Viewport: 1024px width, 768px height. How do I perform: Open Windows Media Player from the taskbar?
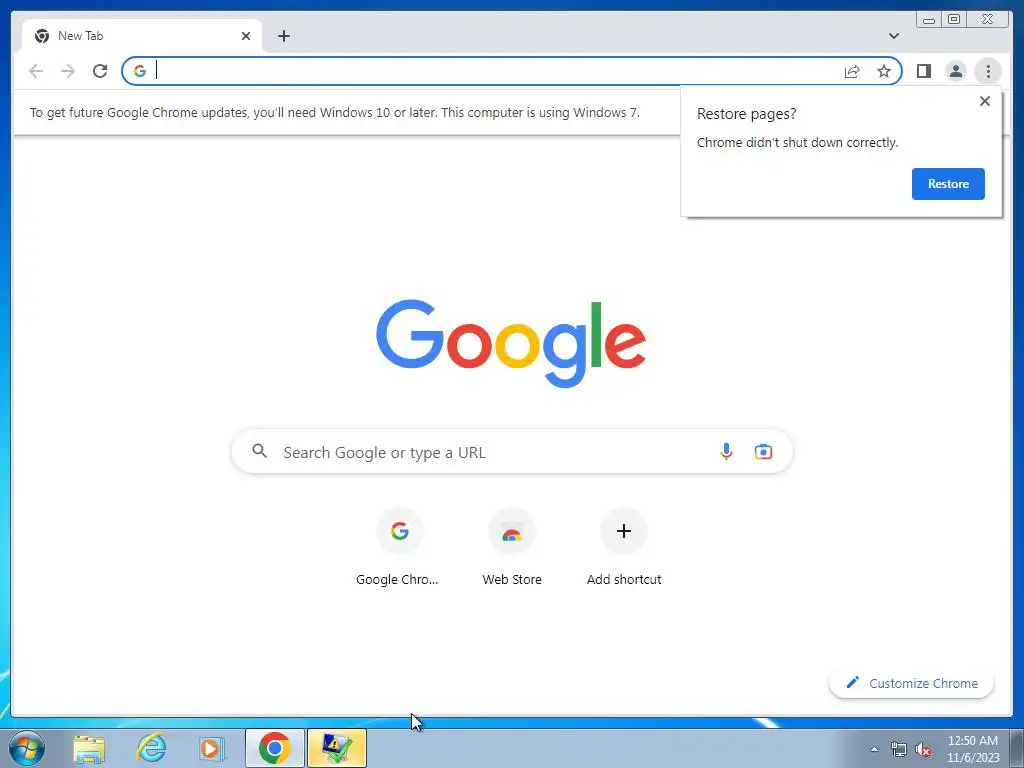click(212, 748)
